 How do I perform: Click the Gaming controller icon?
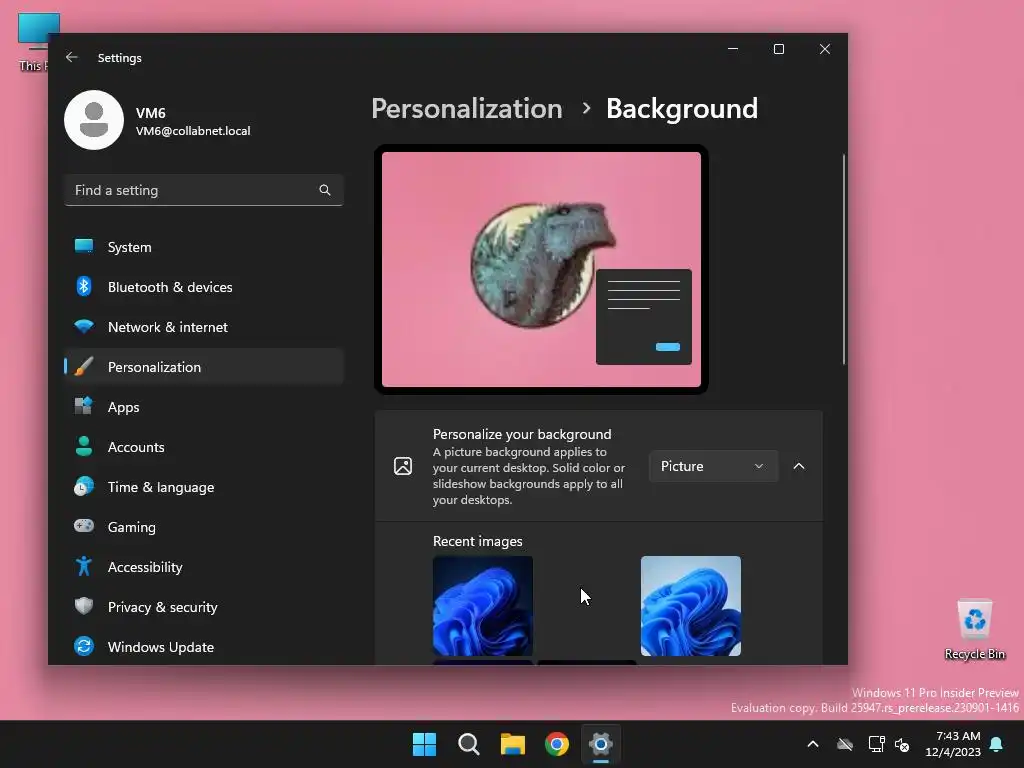[84, 526]
